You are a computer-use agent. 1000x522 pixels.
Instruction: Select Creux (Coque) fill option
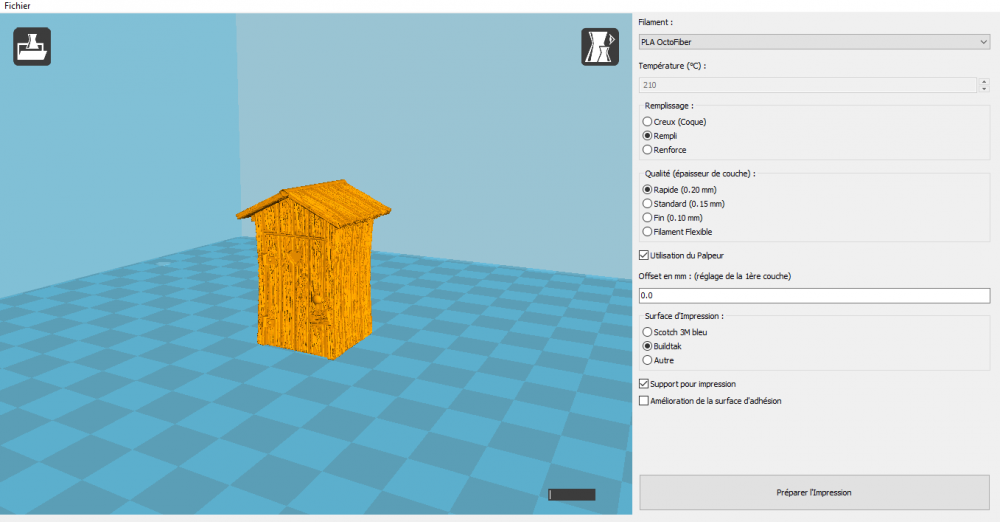675,122
